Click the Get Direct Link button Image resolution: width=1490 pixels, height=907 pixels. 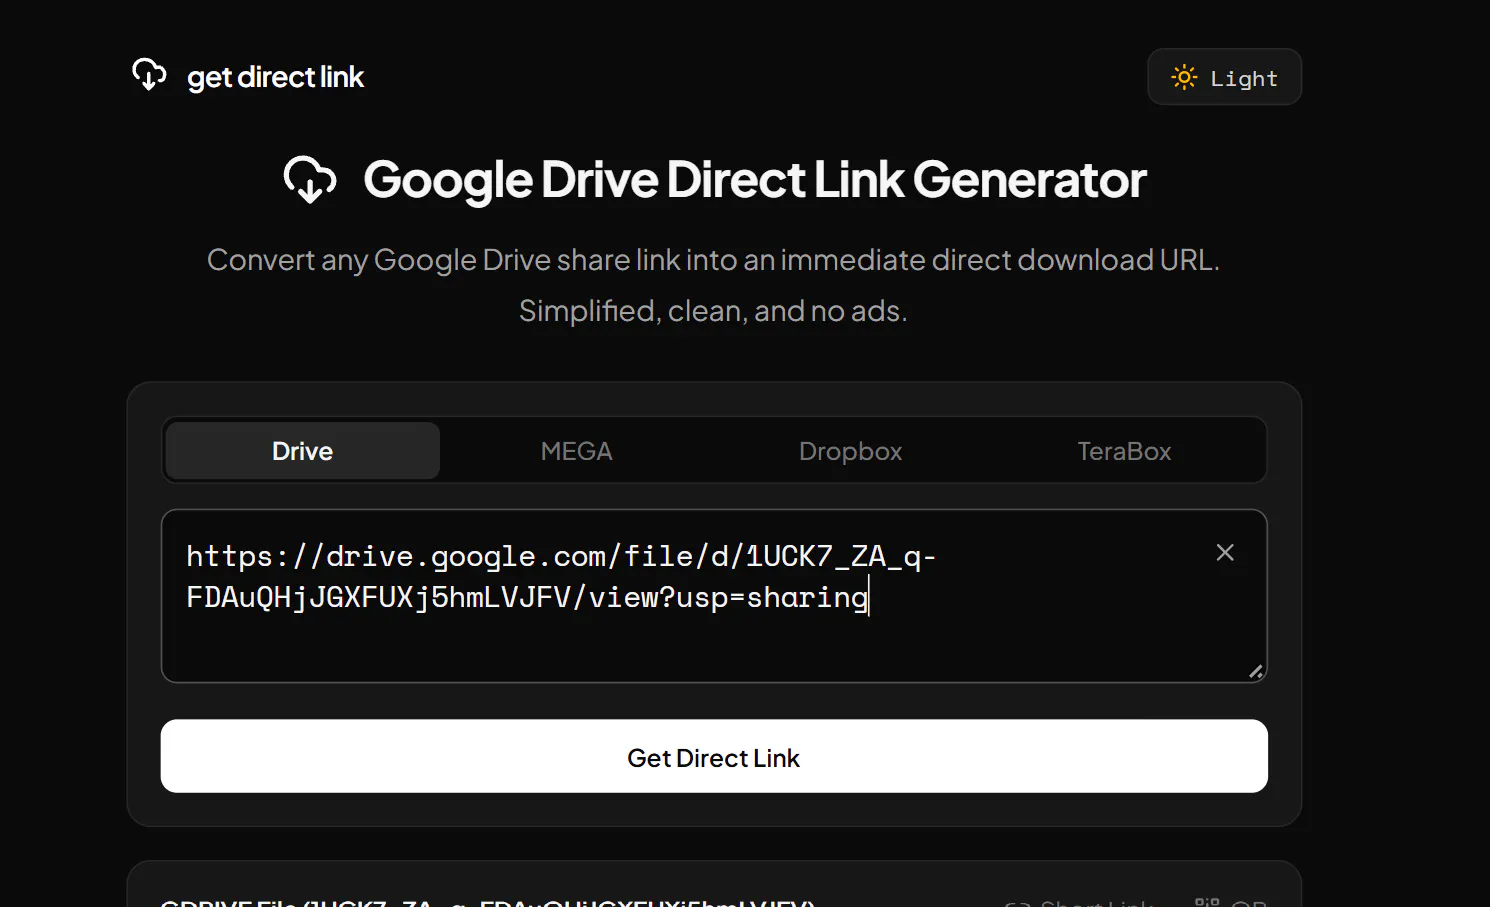714,756
